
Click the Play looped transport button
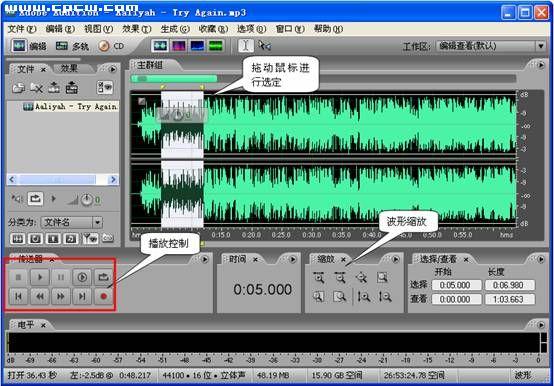point(103,277)
